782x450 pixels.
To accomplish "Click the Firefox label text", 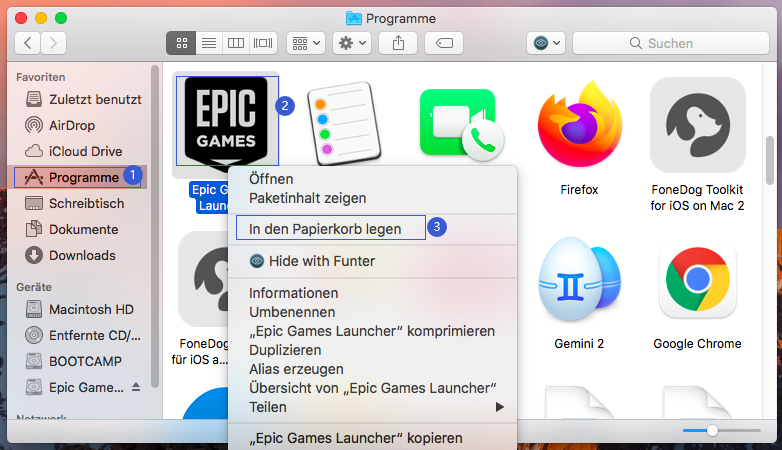I will (x=579, y=190).
